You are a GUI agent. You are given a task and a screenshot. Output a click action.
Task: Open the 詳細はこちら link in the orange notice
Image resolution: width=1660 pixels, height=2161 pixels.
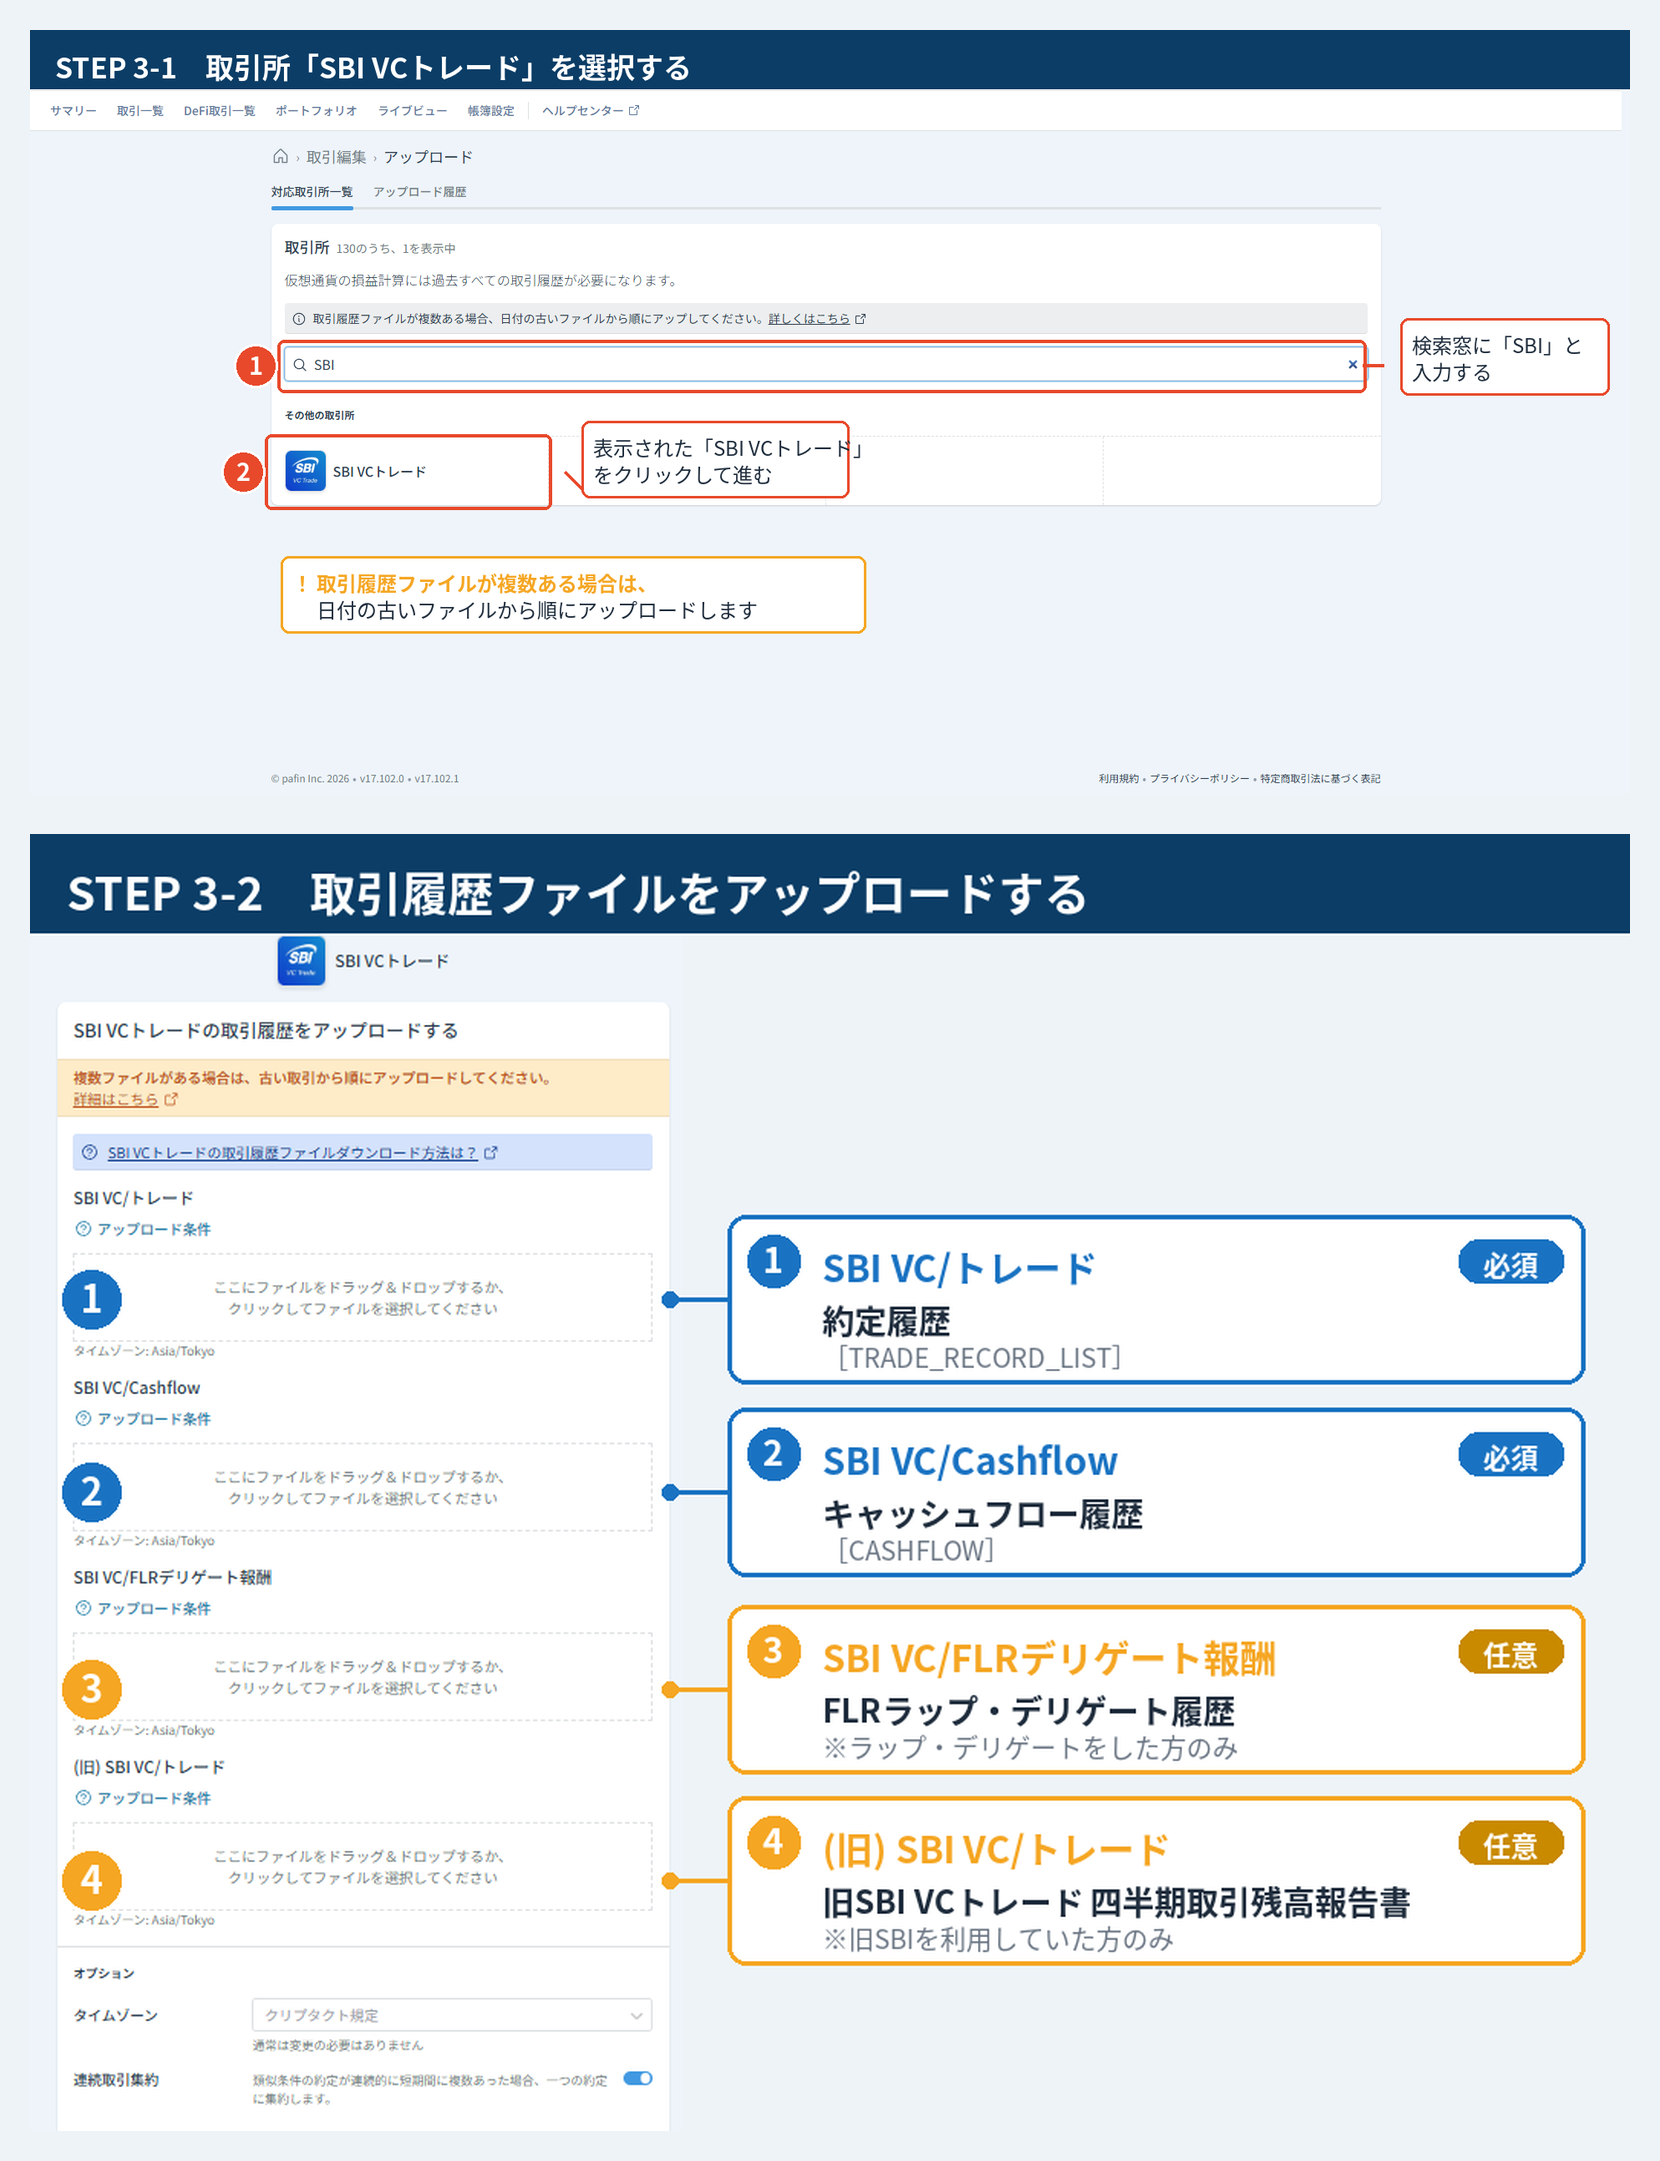pyautogui.click(x=116, y=1099)
